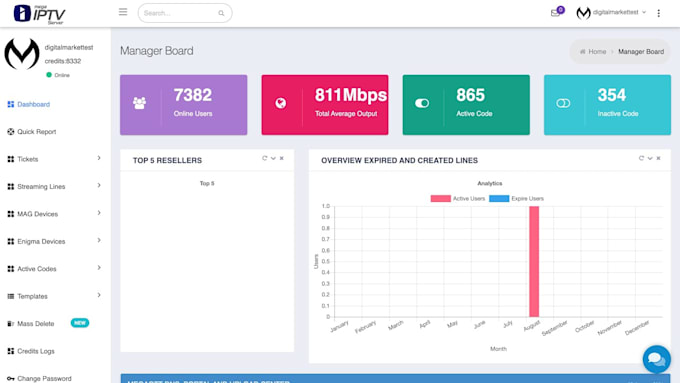Go to Home via breadcrumb
This screenshot has height=383, width=680.
click(597, 52)
